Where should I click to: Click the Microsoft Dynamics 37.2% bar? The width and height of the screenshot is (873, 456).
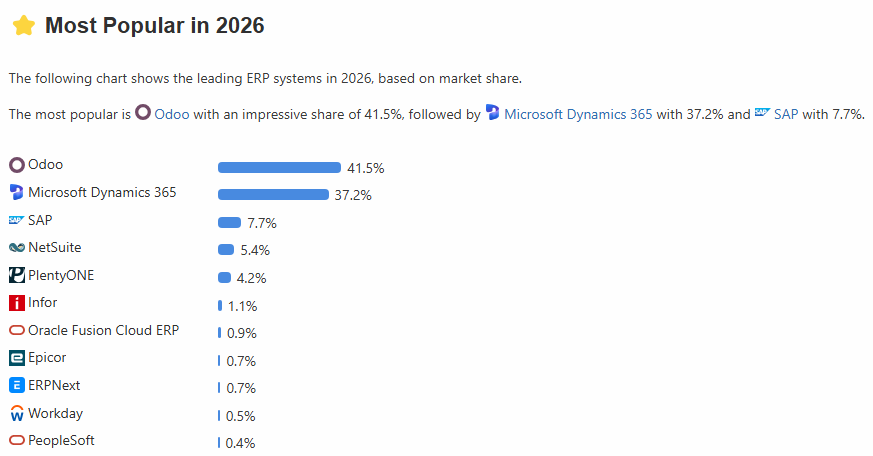(273, 194)
